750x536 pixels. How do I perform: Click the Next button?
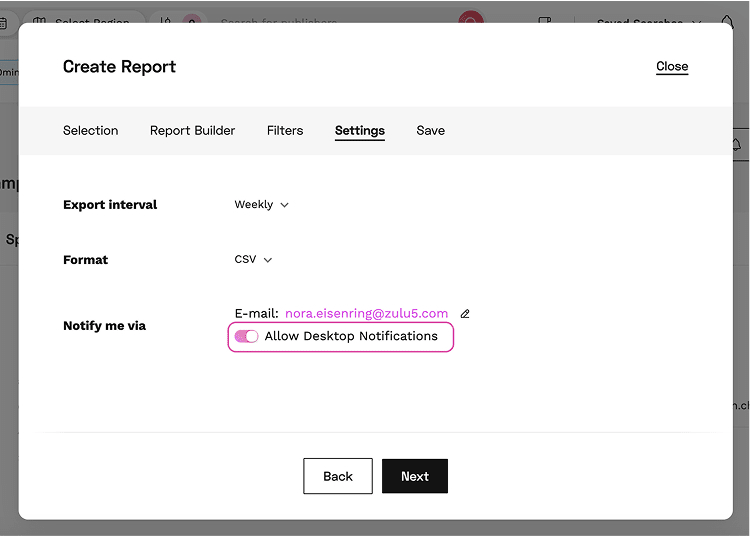coord(415,477)
